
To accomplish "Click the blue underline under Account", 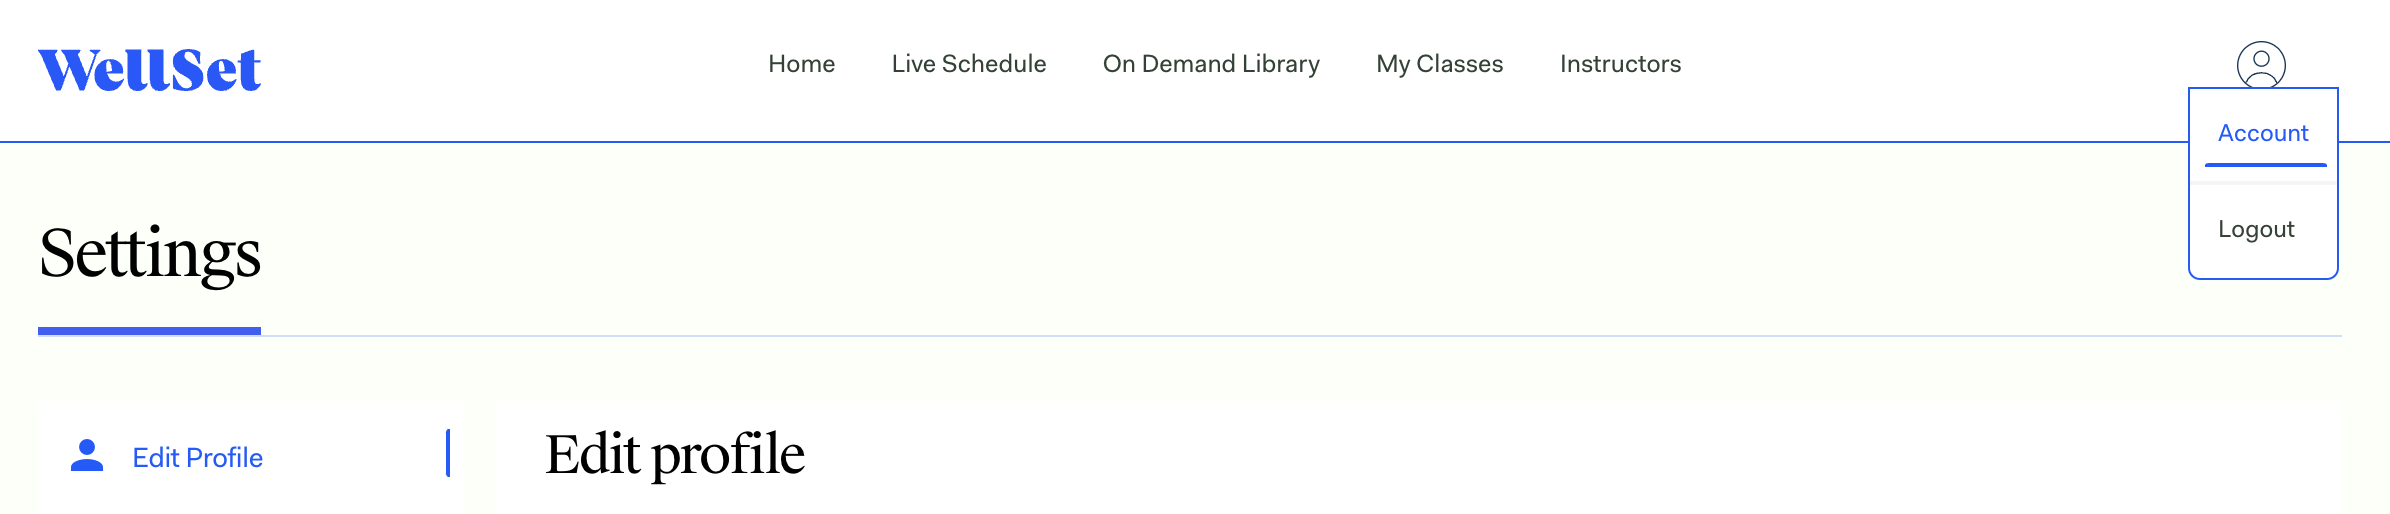I will 2265,164.
